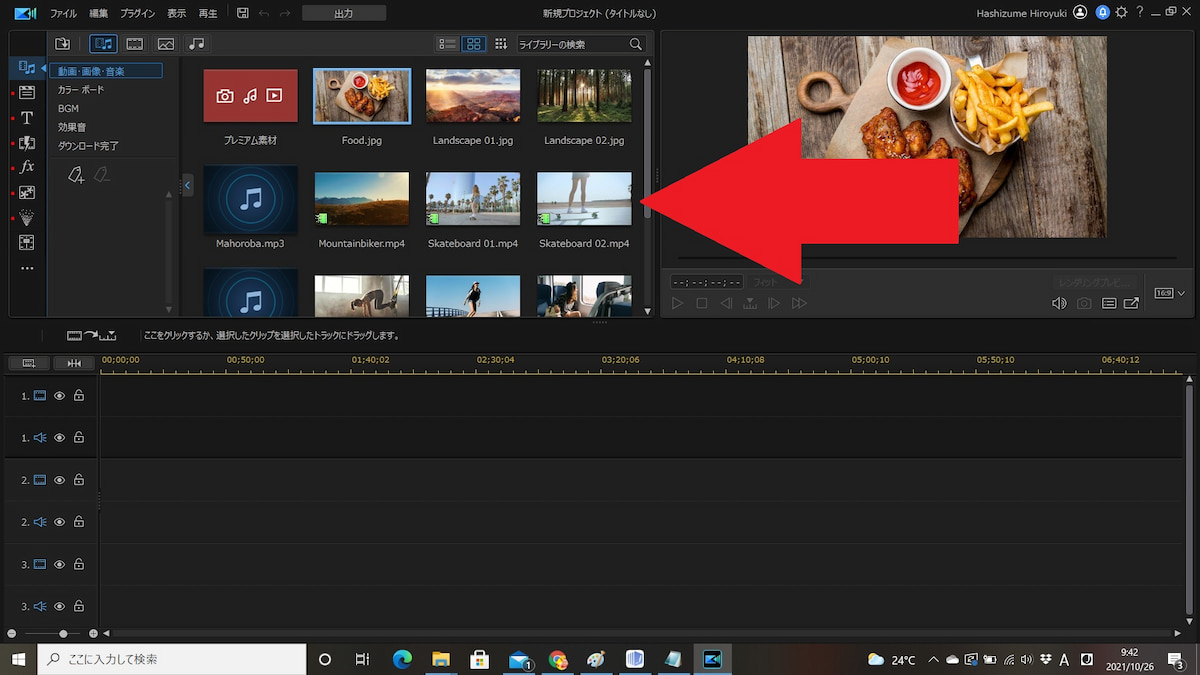Show more rooms via three-dots icon

[x=27, y=268]
